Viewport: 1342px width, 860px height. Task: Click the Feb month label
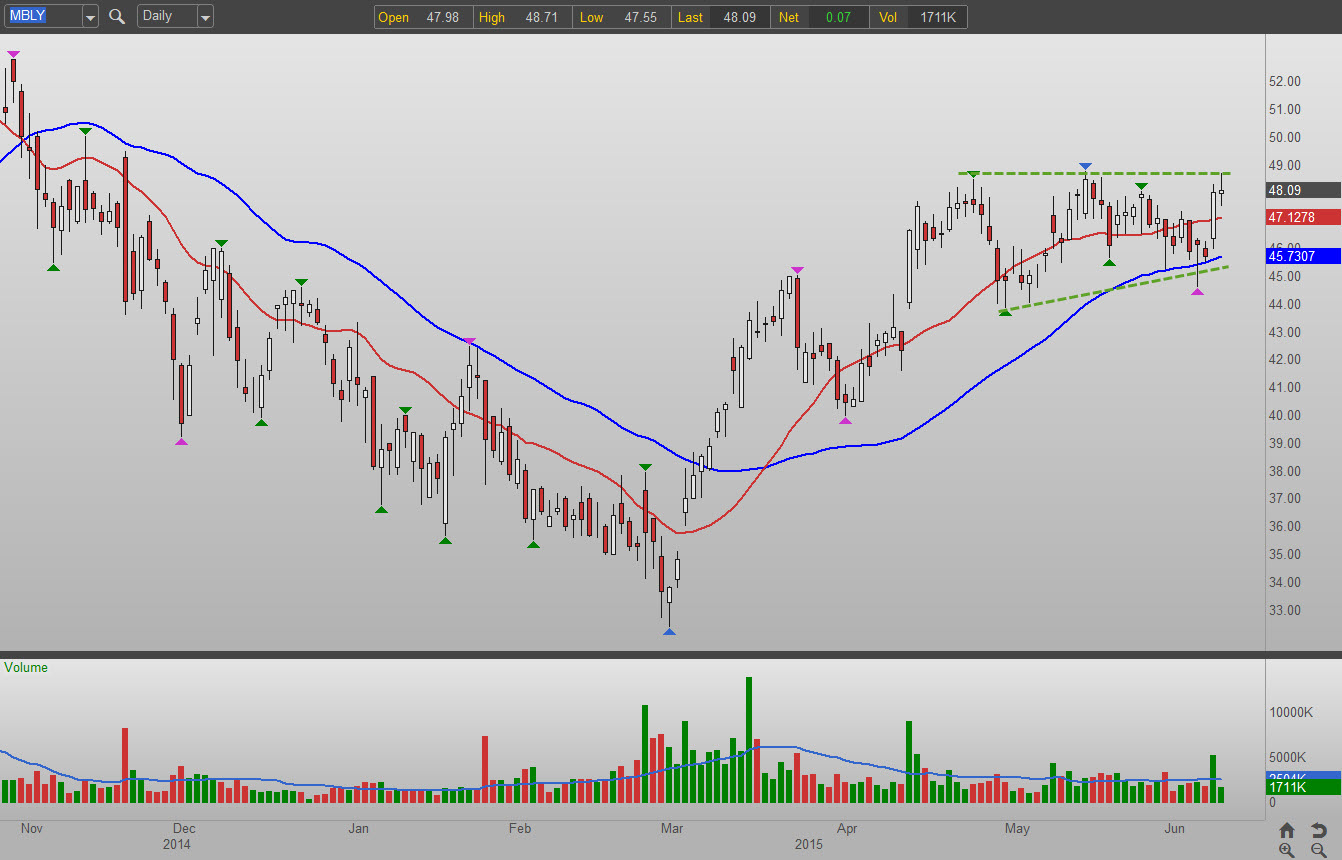pyautogui.click(x=518, y=829)
